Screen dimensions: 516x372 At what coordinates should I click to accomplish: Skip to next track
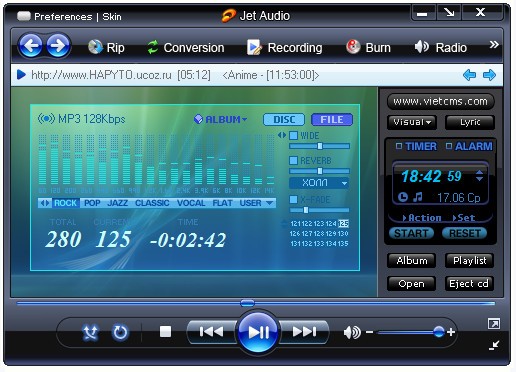pos(304,332)
